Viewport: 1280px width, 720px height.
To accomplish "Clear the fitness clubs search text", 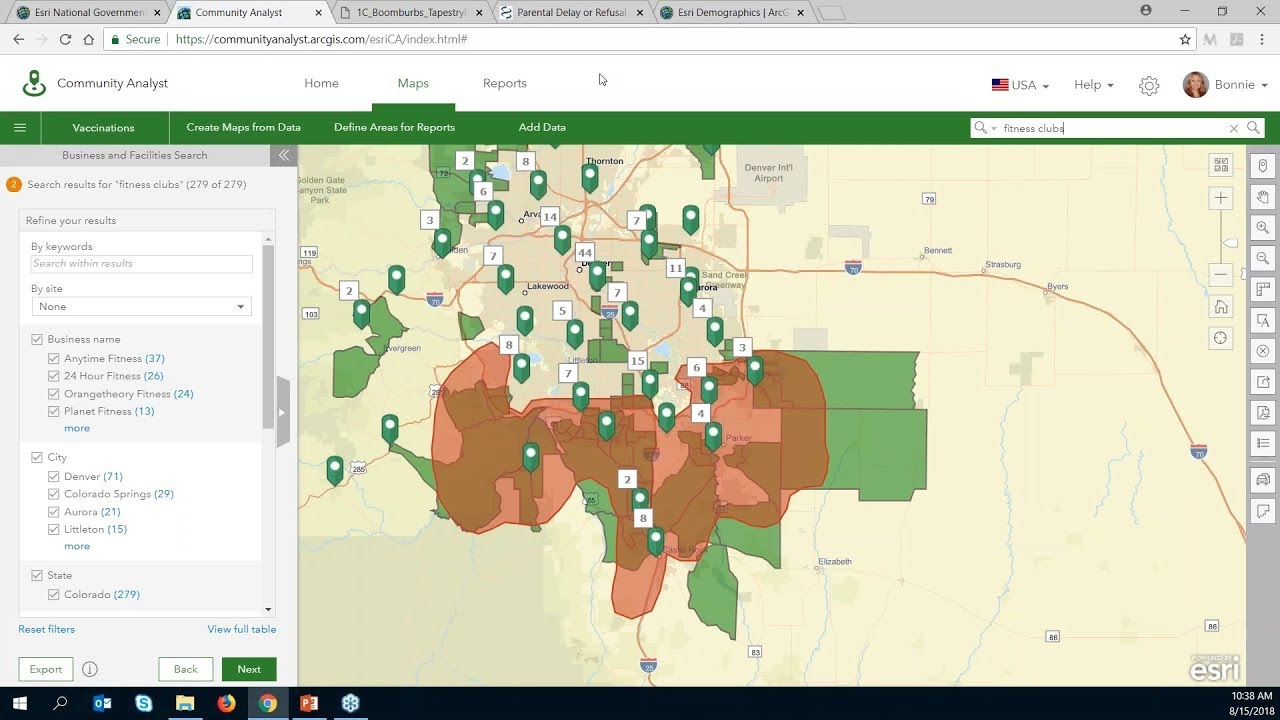I will [1233, 128].
